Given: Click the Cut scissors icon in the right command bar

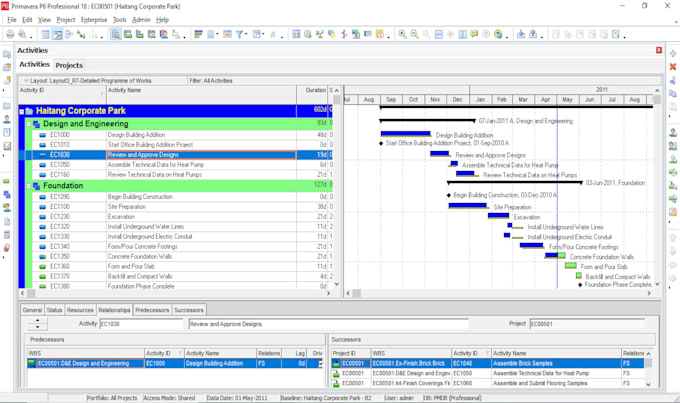Looking at the screenshot, I should click(673, 80).
